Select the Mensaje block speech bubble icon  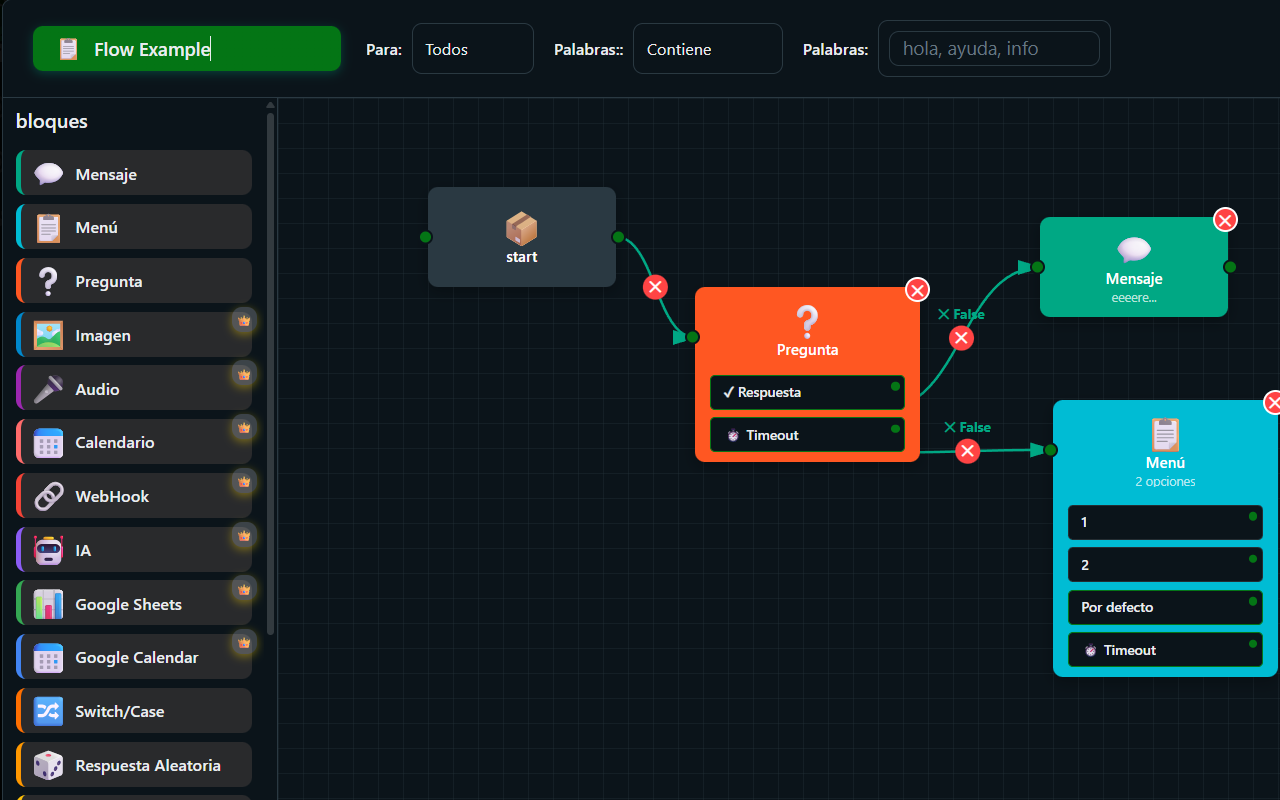[48, 174]
